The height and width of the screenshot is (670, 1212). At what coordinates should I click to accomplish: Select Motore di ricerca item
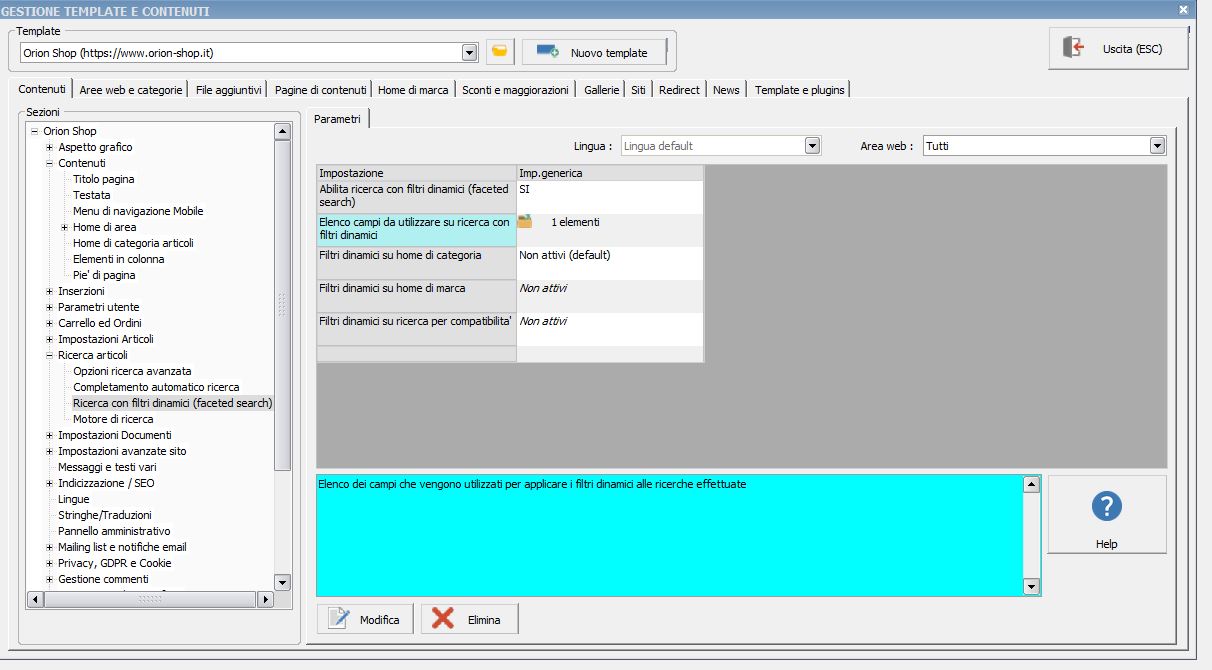pyautogui.click(x=113, y=419)
